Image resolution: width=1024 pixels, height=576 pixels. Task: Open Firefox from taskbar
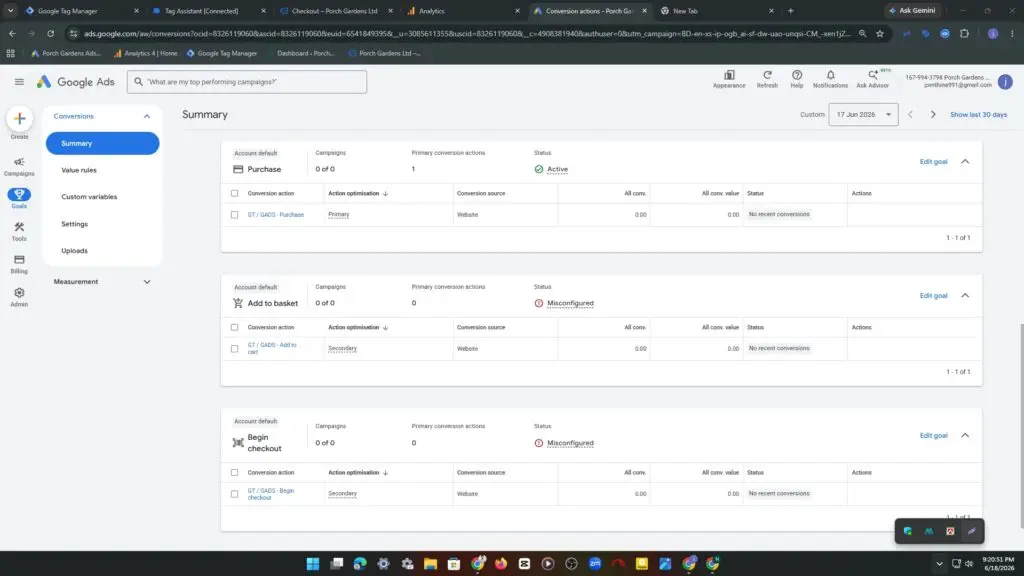tap(501, 564)
